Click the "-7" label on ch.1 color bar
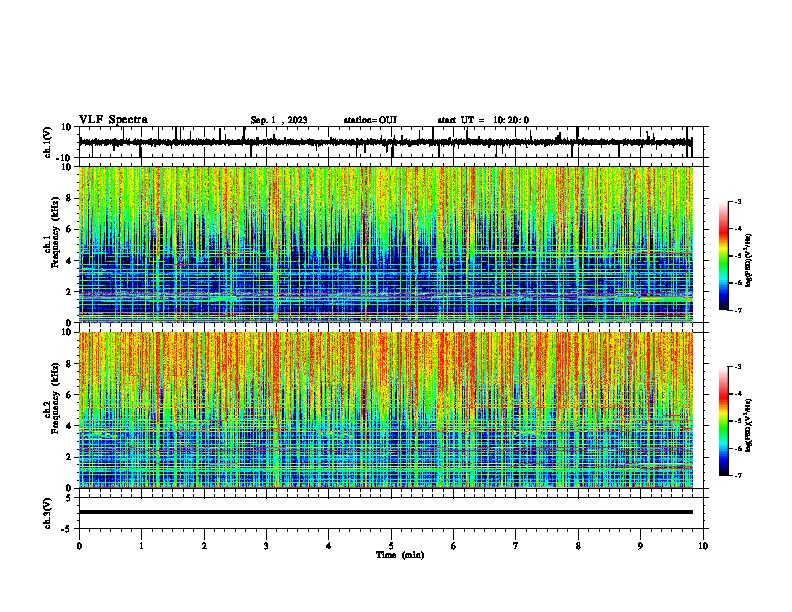 [x=737, y=310]
